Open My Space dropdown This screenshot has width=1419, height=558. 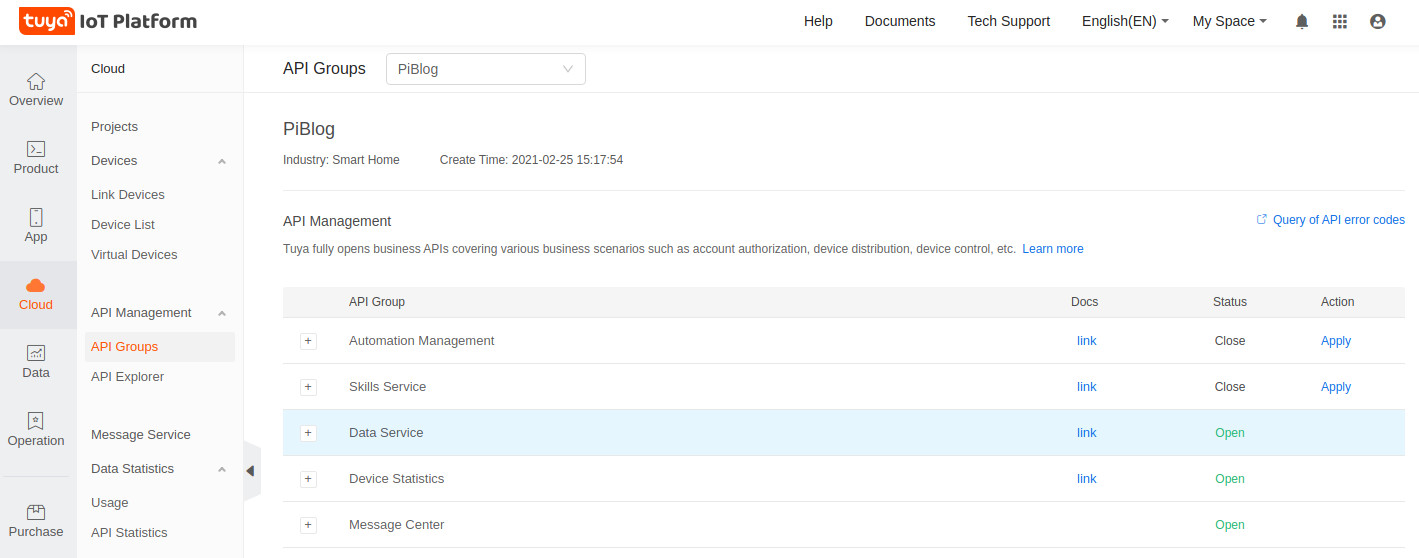1230,21
